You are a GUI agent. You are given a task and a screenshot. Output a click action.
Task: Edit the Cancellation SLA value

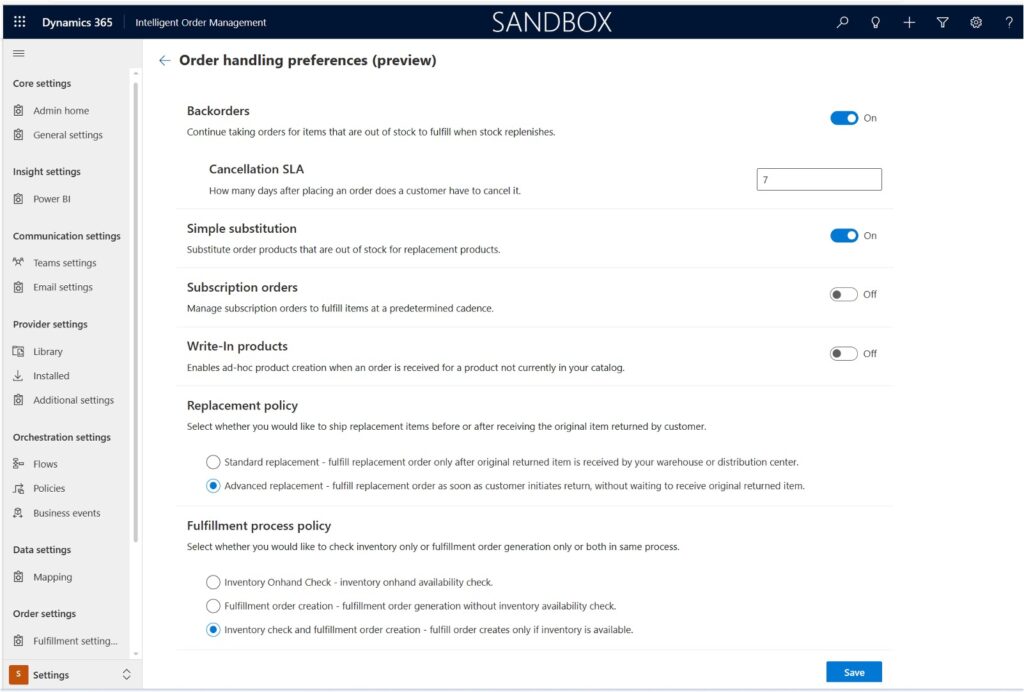(818, 179)
